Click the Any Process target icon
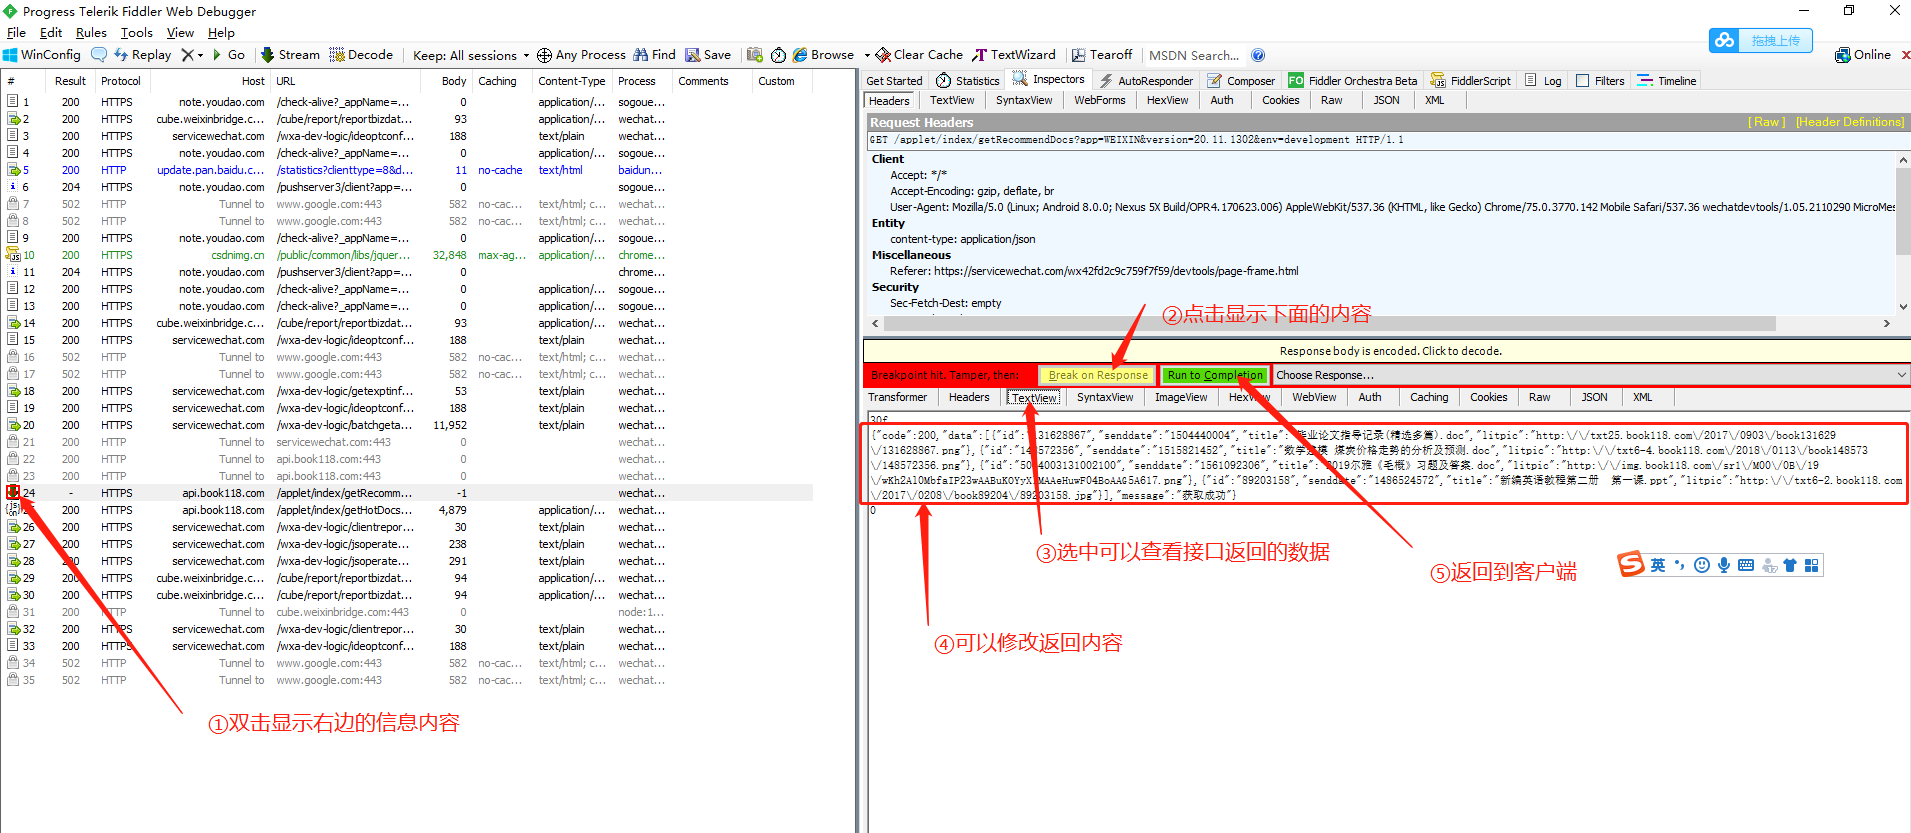Image resolution: width=1911 pixels, height=833 pixels. click(x=545, y=55)
